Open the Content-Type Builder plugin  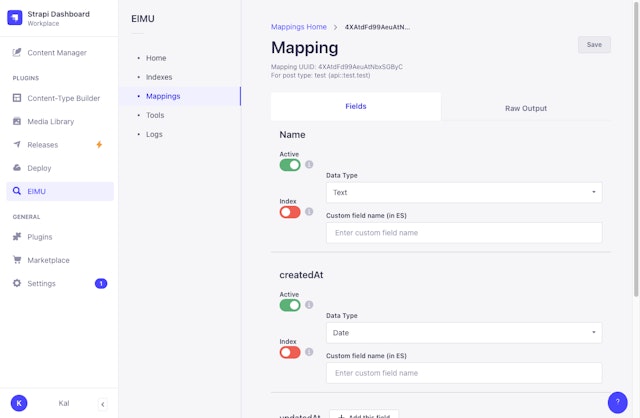coord(62,98)
